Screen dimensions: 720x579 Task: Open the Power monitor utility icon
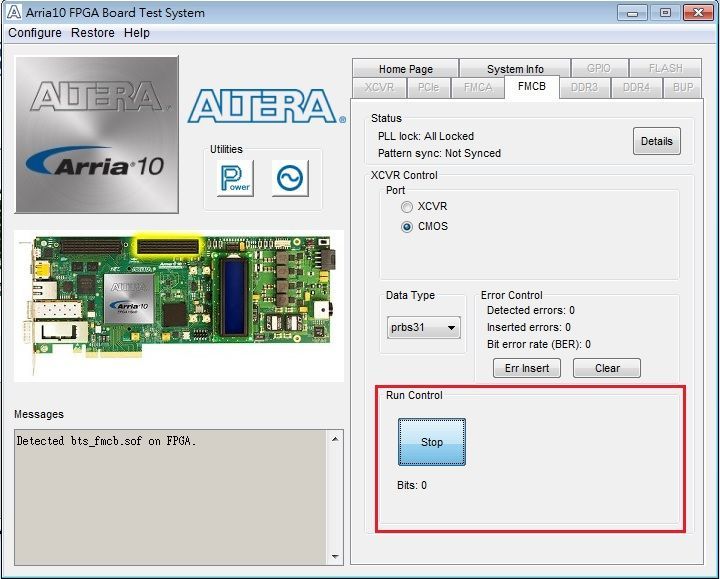click(235, 178)
